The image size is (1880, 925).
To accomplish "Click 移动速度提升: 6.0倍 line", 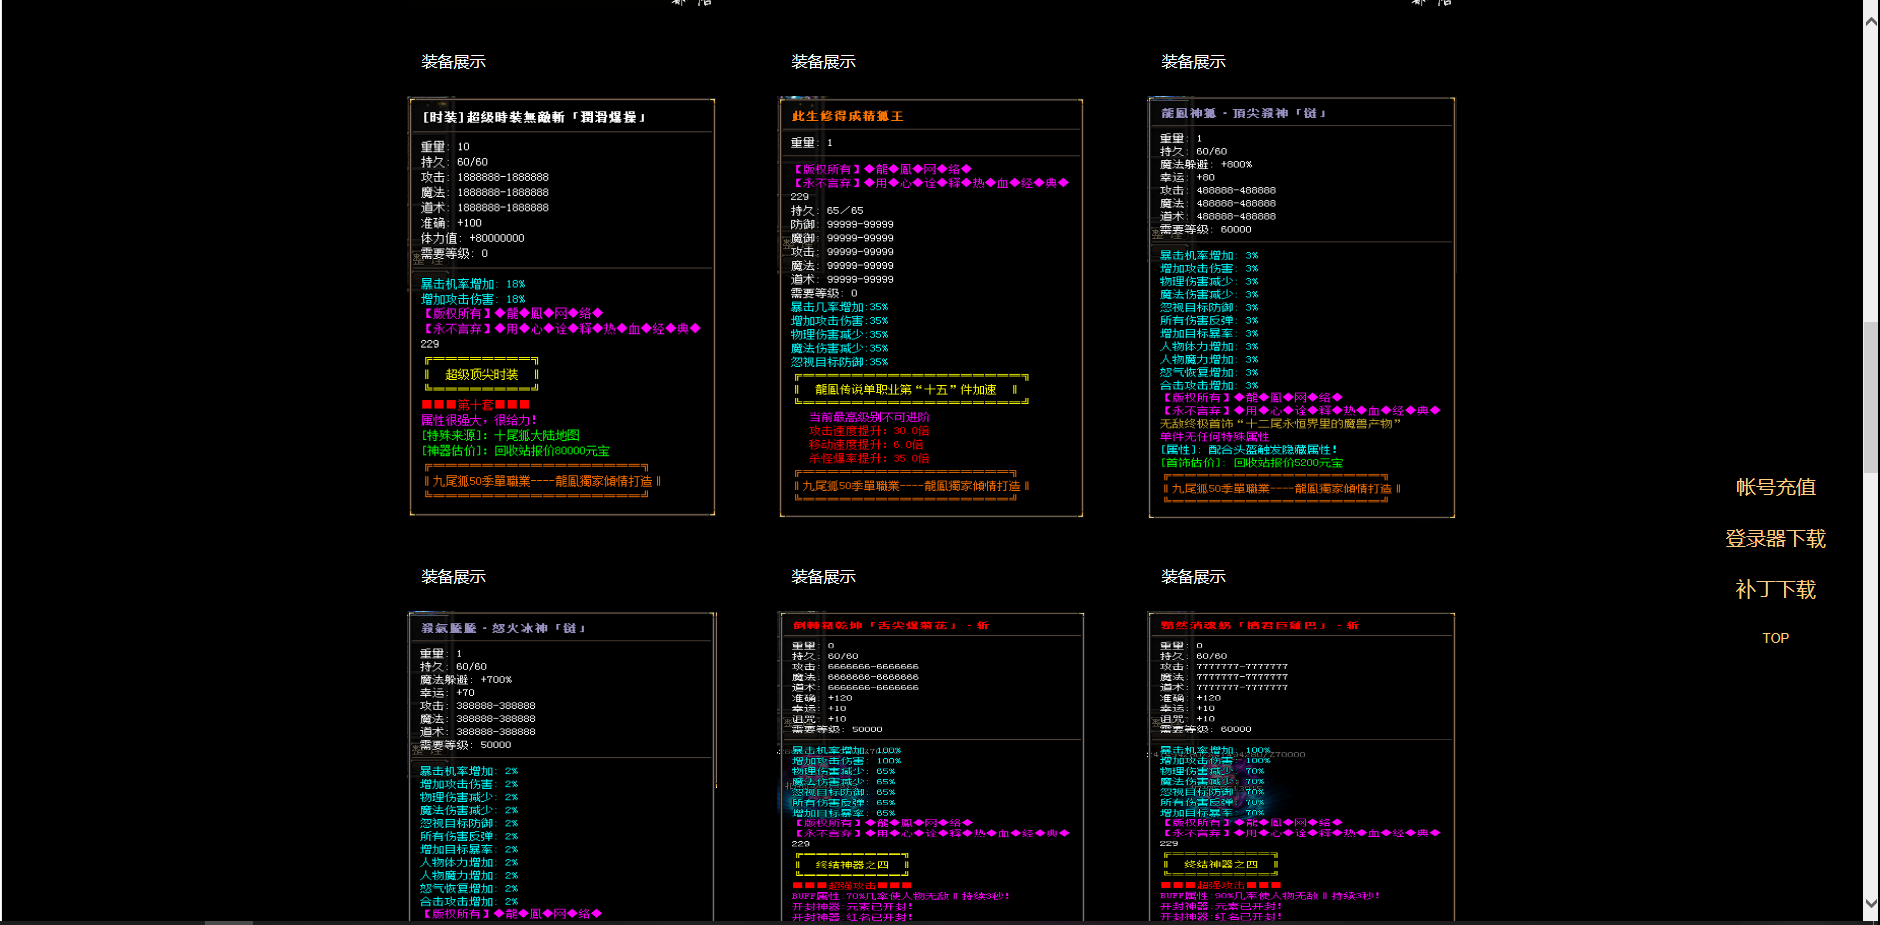I will (866, 445).
